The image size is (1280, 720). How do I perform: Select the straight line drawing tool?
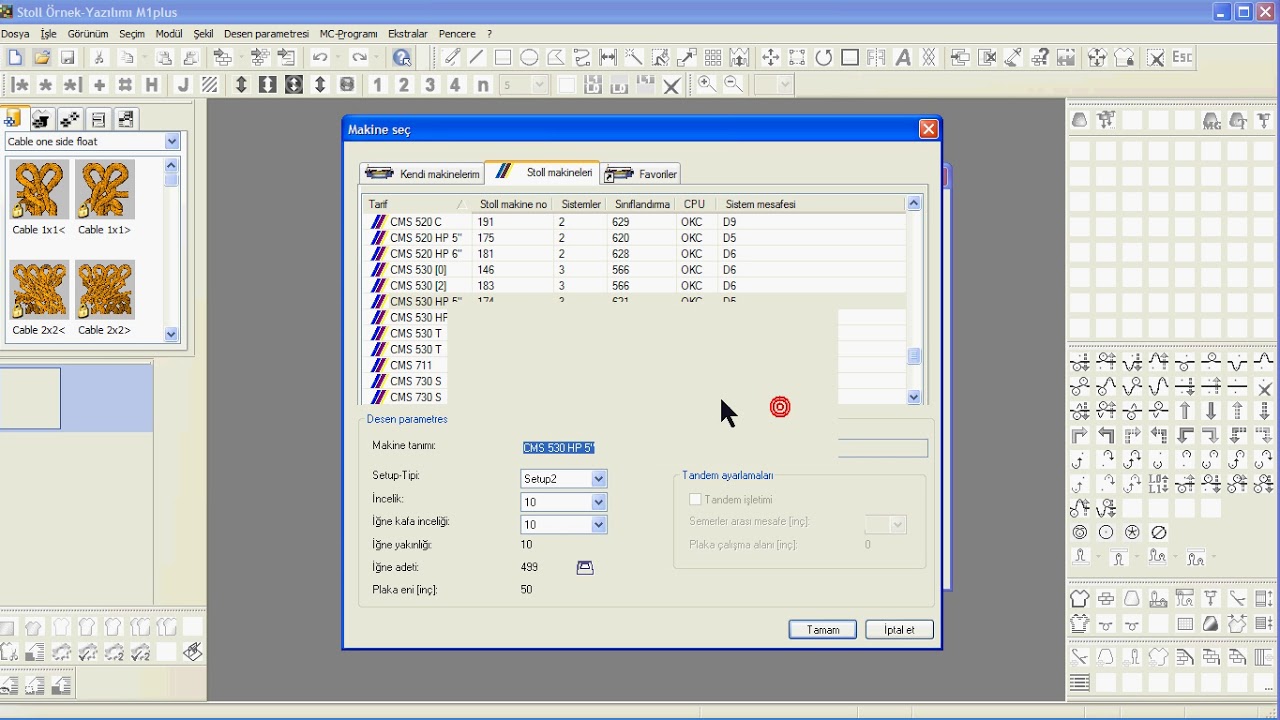[x=477, y=58]
